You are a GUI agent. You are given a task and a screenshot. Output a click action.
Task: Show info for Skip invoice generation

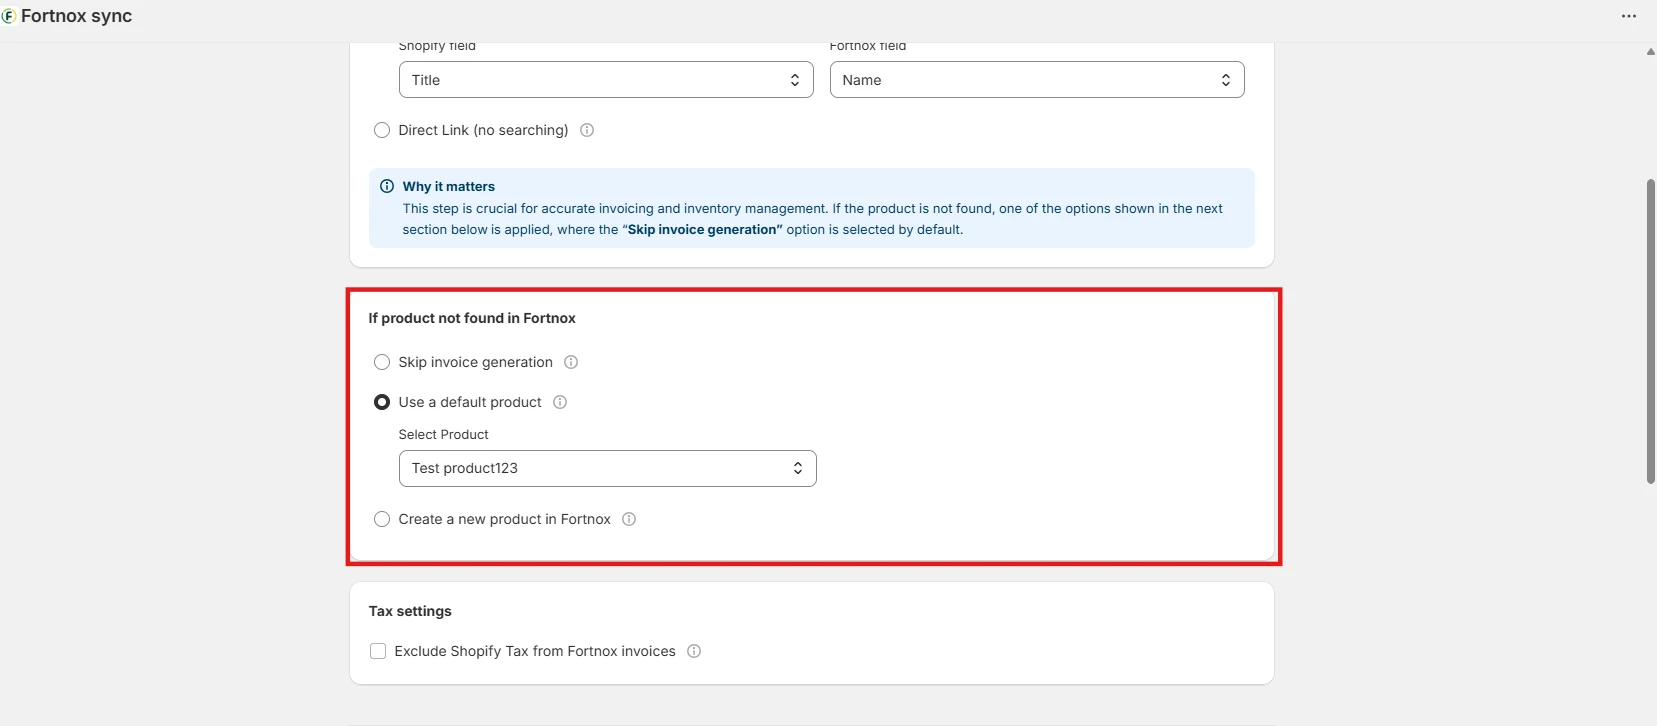coord(571,362)
